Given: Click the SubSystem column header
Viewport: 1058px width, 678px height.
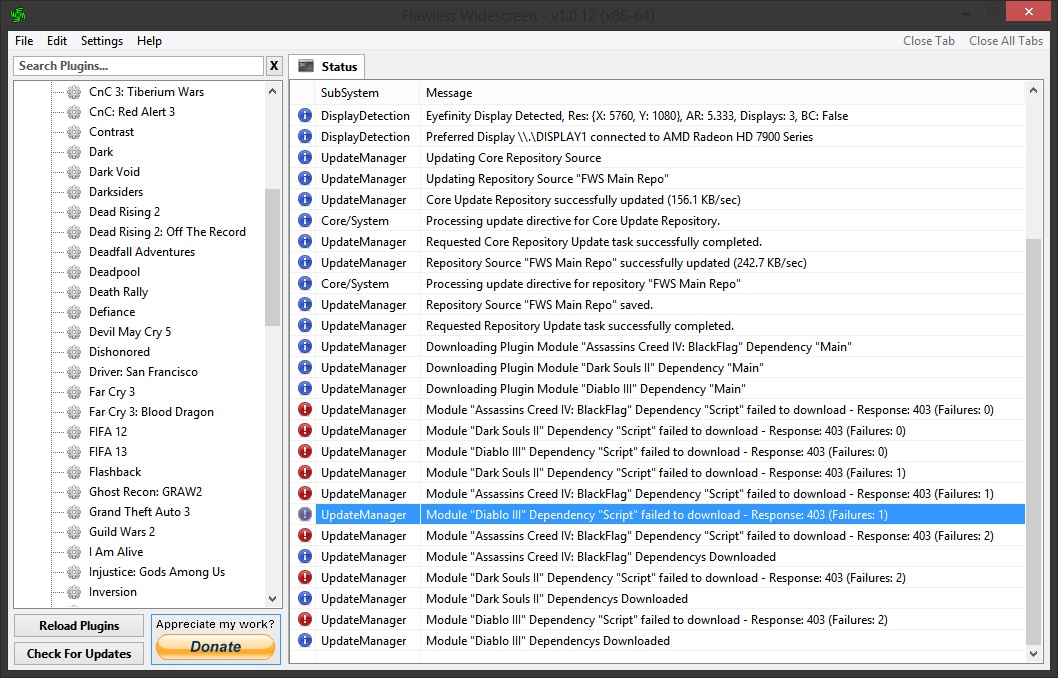Looking at the screenshot, I should 367,92.
